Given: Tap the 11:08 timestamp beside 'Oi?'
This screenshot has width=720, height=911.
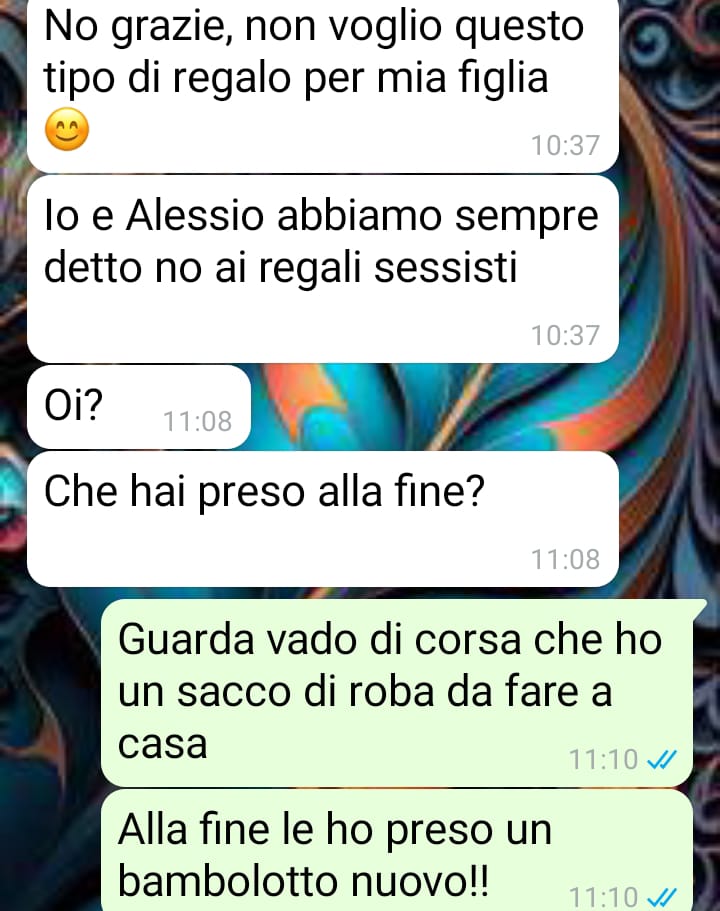Looking at the screenshot, I should 198,421.
